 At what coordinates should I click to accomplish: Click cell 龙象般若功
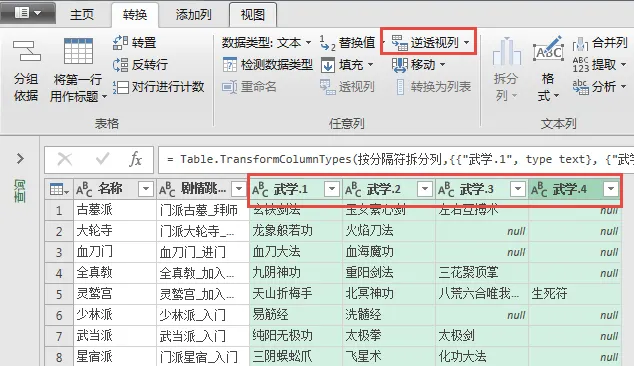pyautogui.click(x=296, y=231)
